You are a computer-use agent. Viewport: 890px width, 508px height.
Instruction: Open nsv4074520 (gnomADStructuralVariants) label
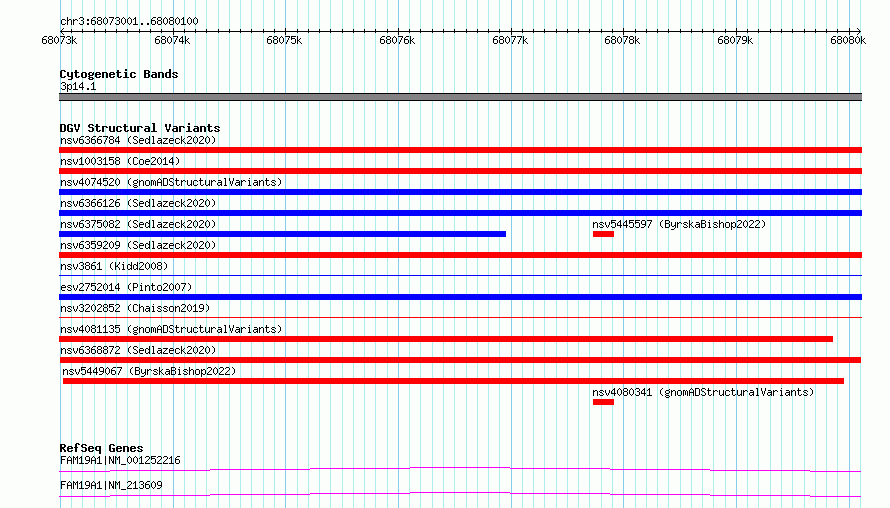tap(171, 182)
